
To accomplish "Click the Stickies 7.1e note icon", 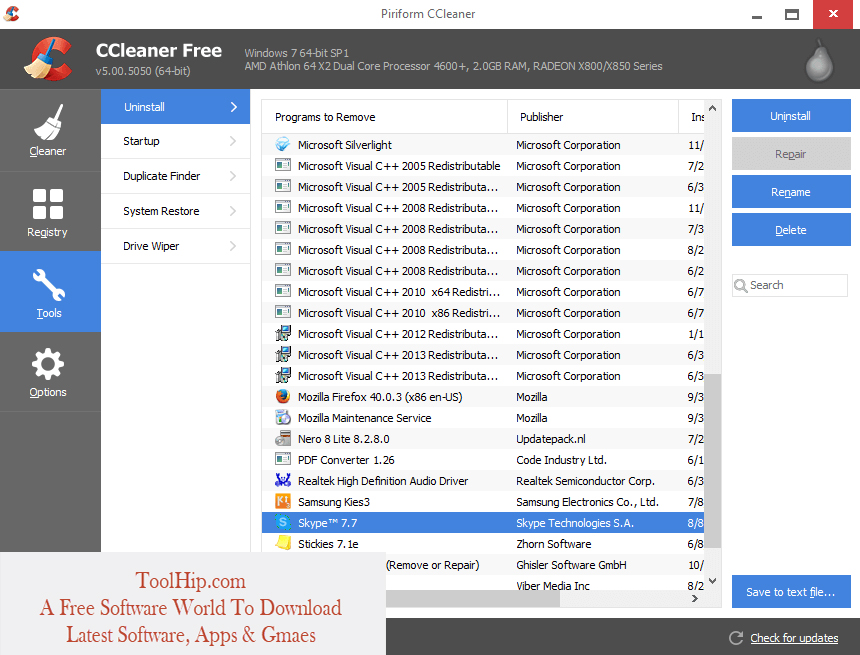I will (282, 543).
